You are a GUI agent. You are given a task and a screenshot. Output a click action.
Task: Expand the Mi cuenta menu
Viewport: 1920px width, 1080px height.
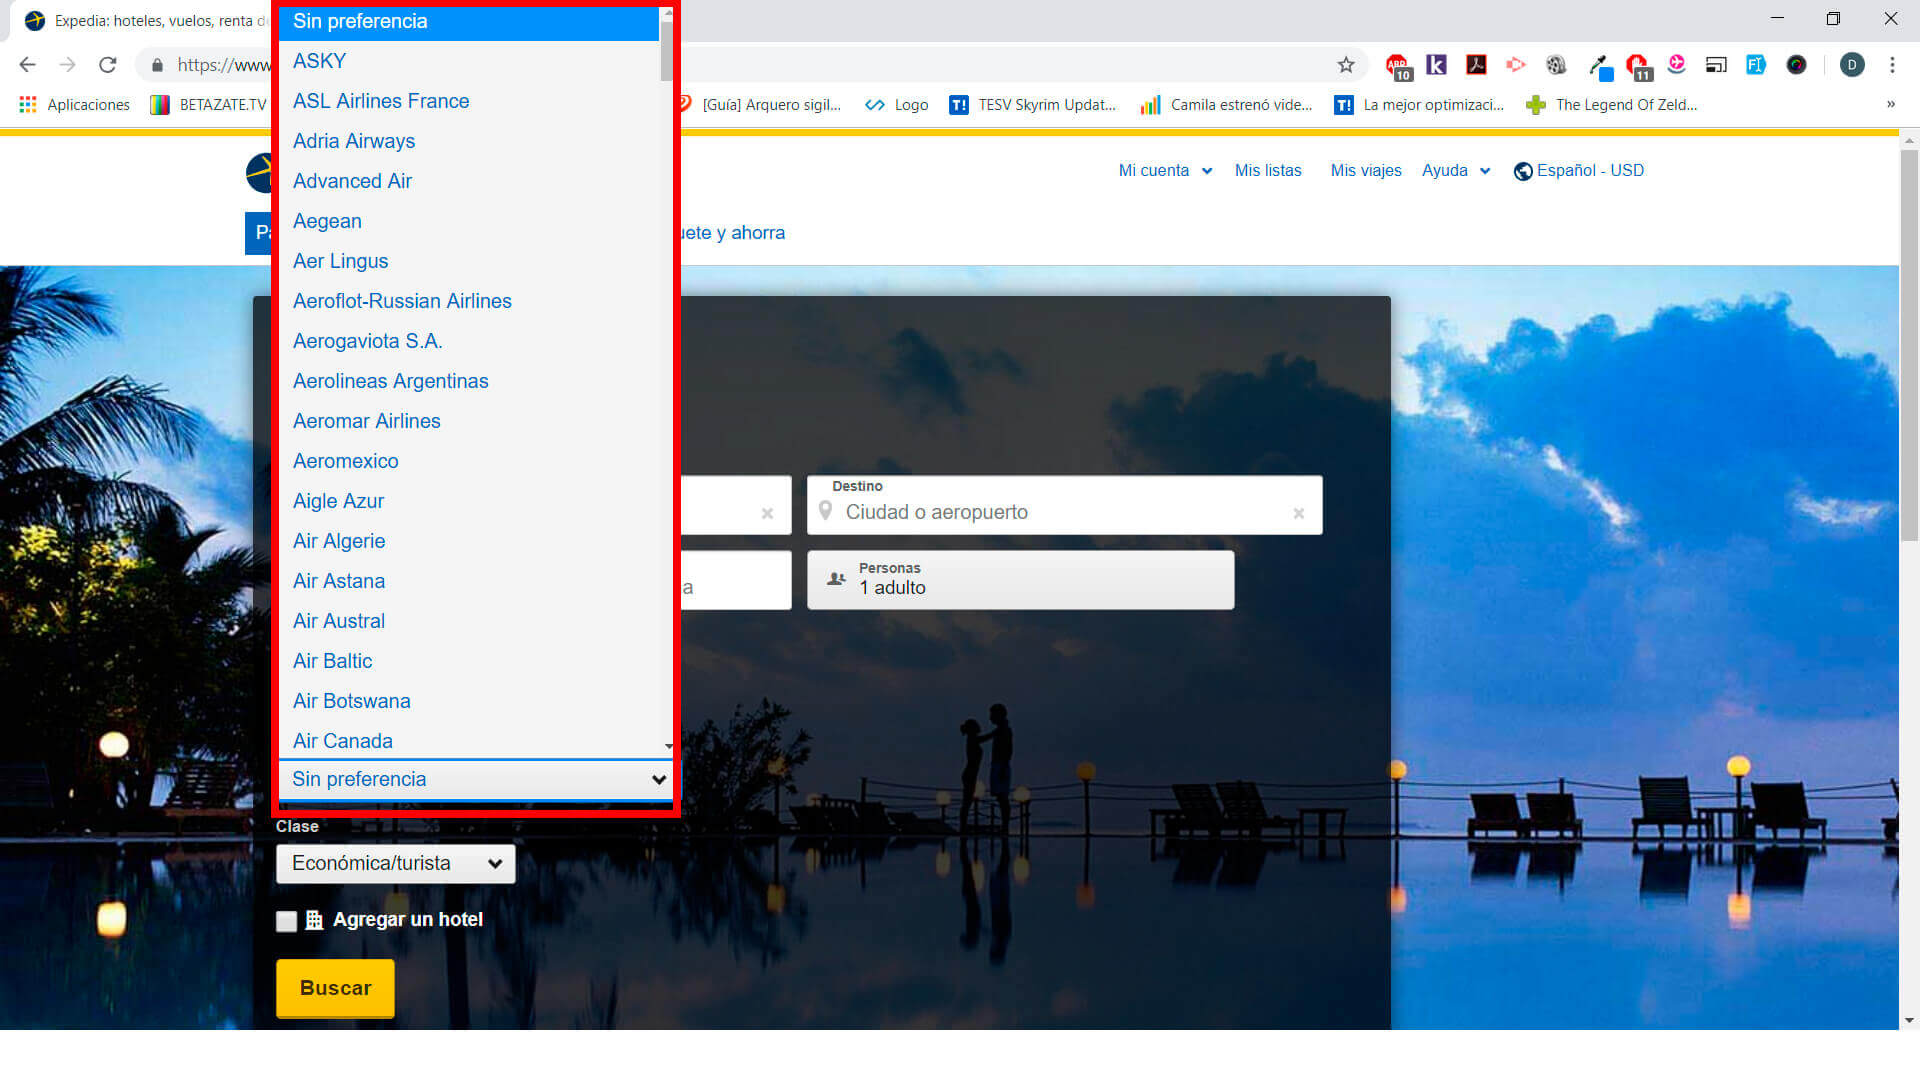click(1165, 171)
